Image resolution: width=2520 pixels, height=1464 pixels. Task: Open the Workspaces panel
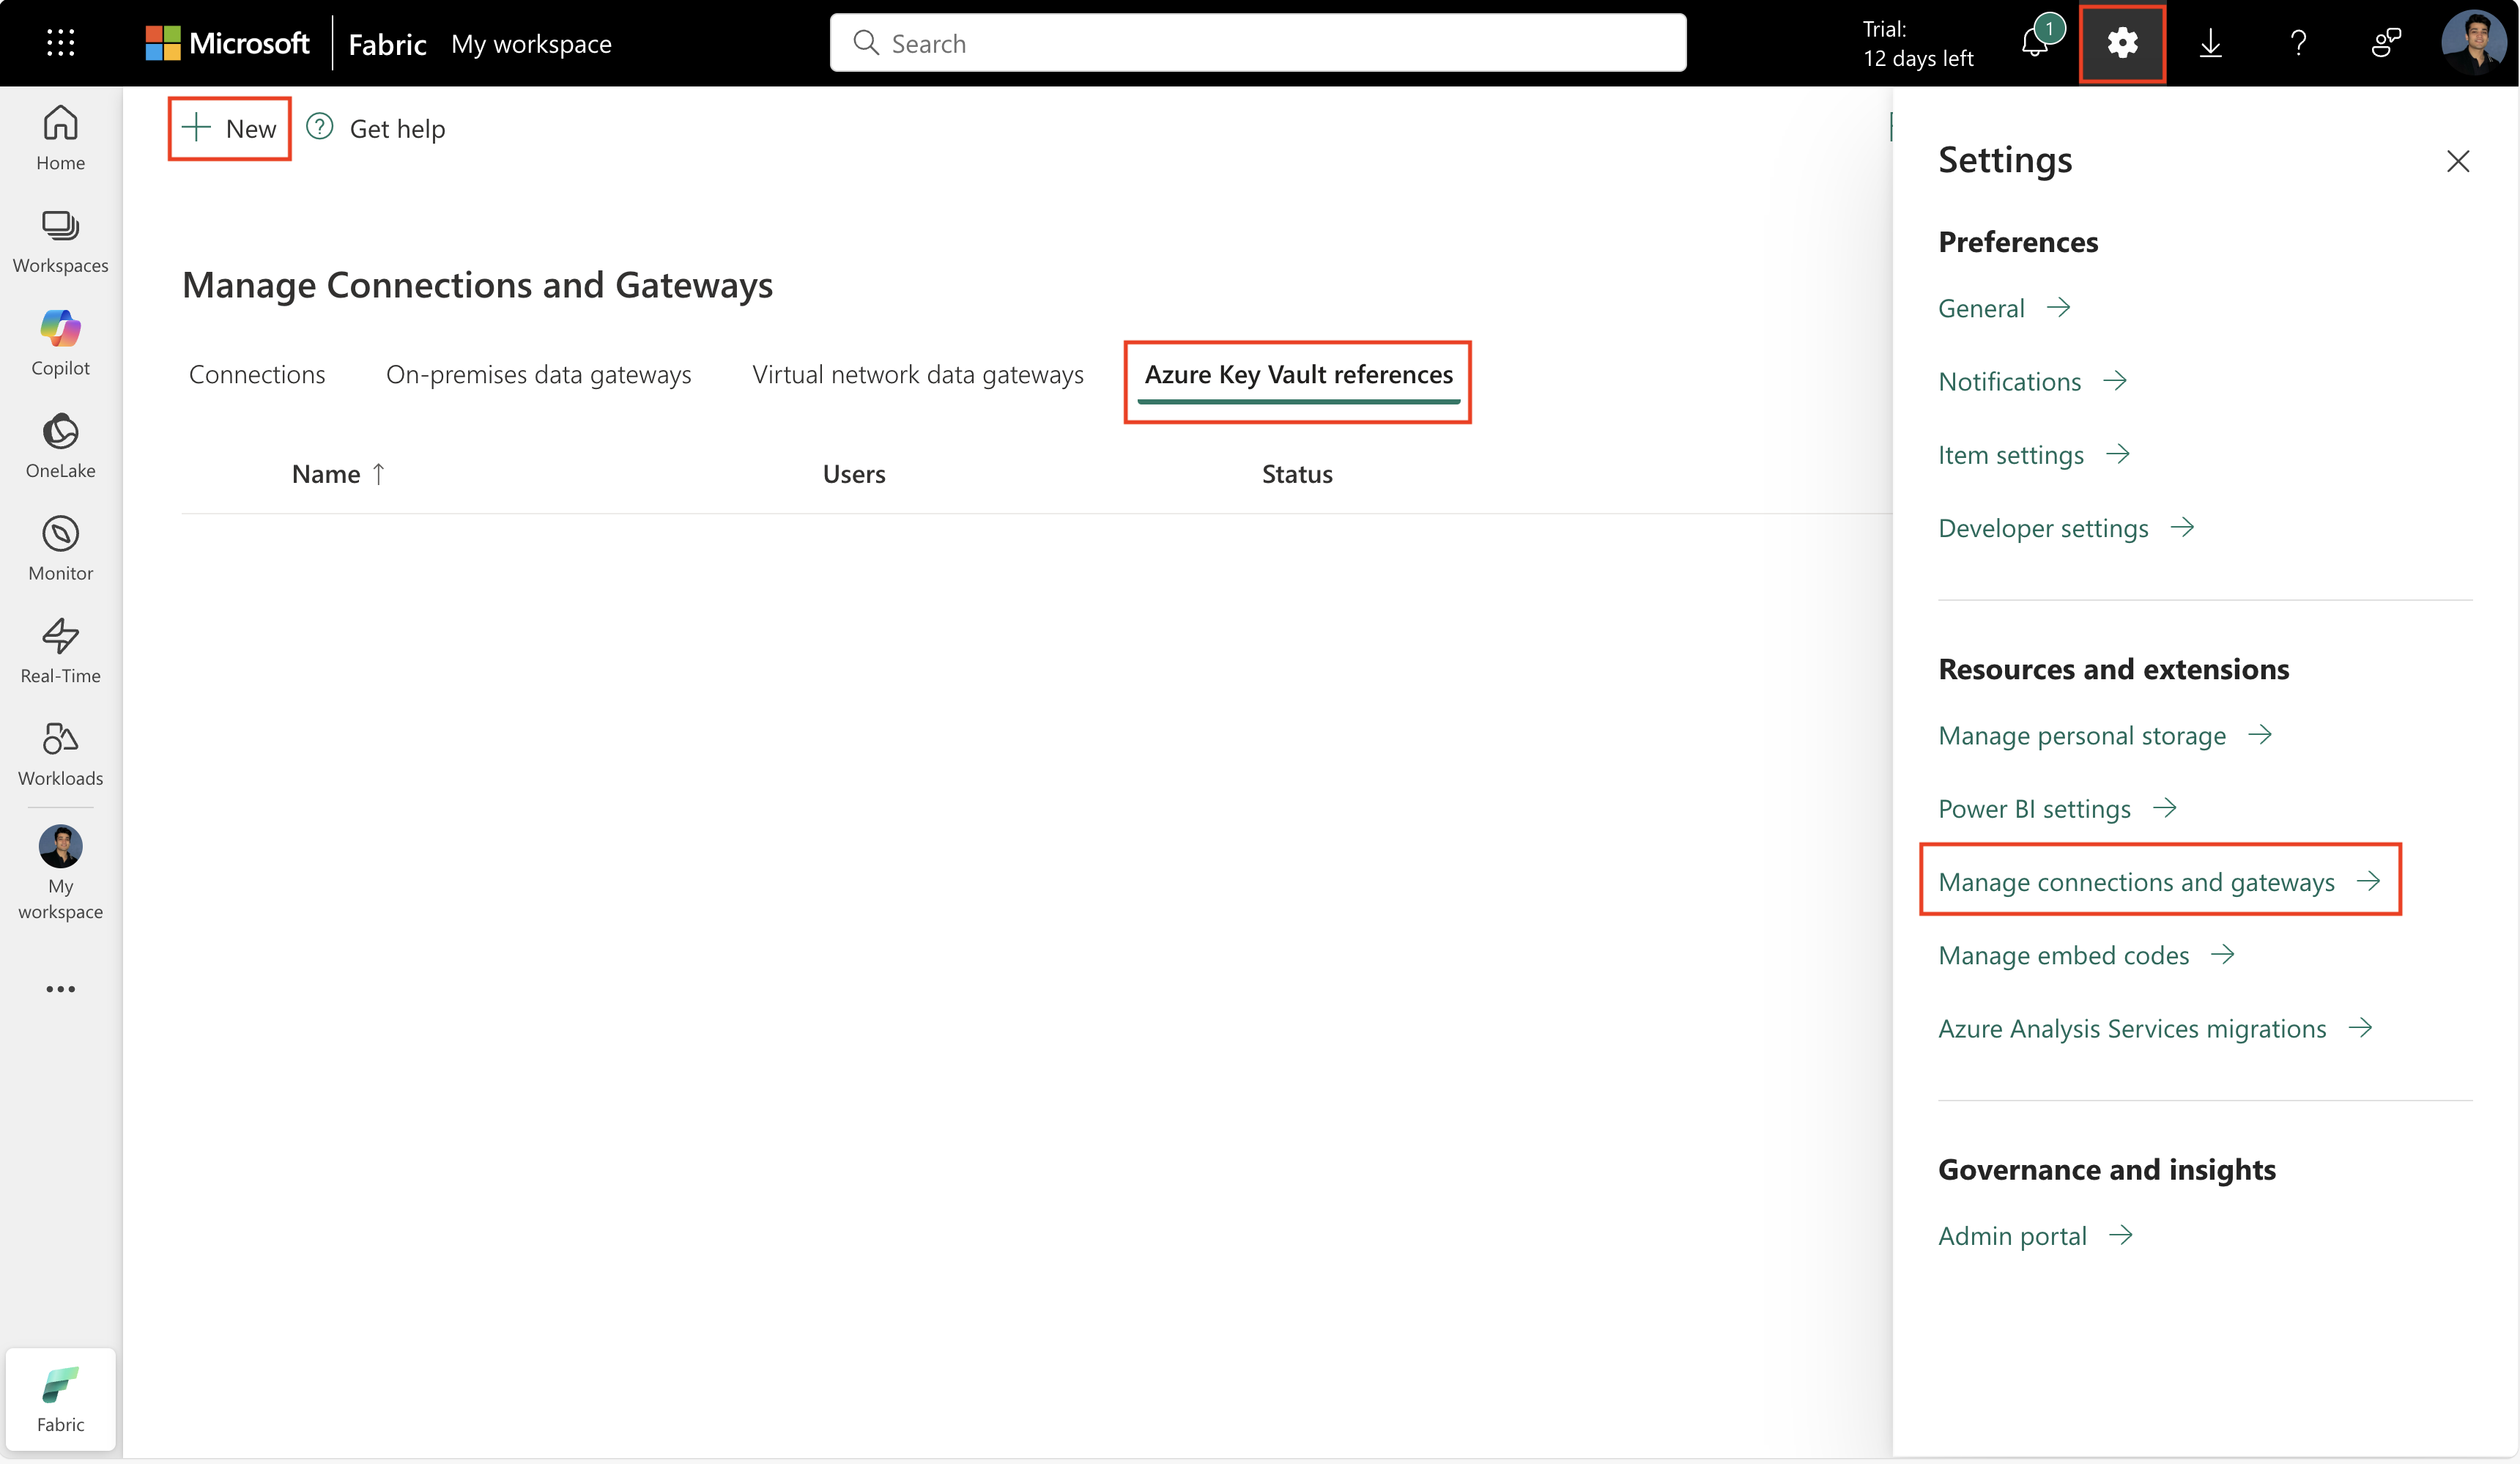59,240
